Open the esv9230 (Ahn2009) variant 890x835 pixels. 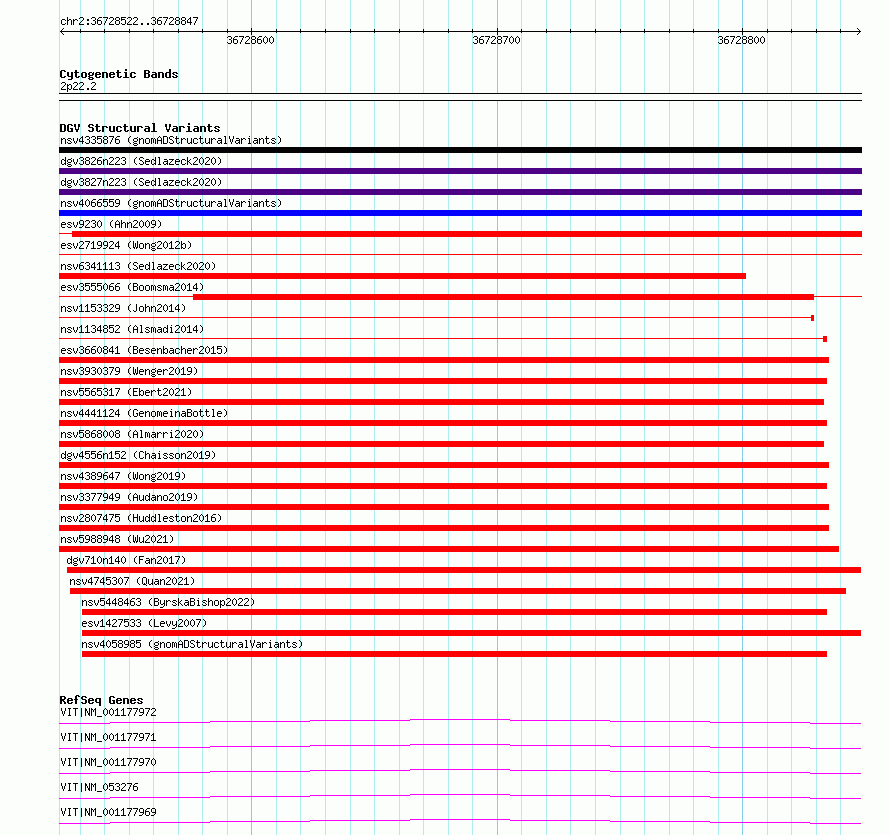point(111,224)
